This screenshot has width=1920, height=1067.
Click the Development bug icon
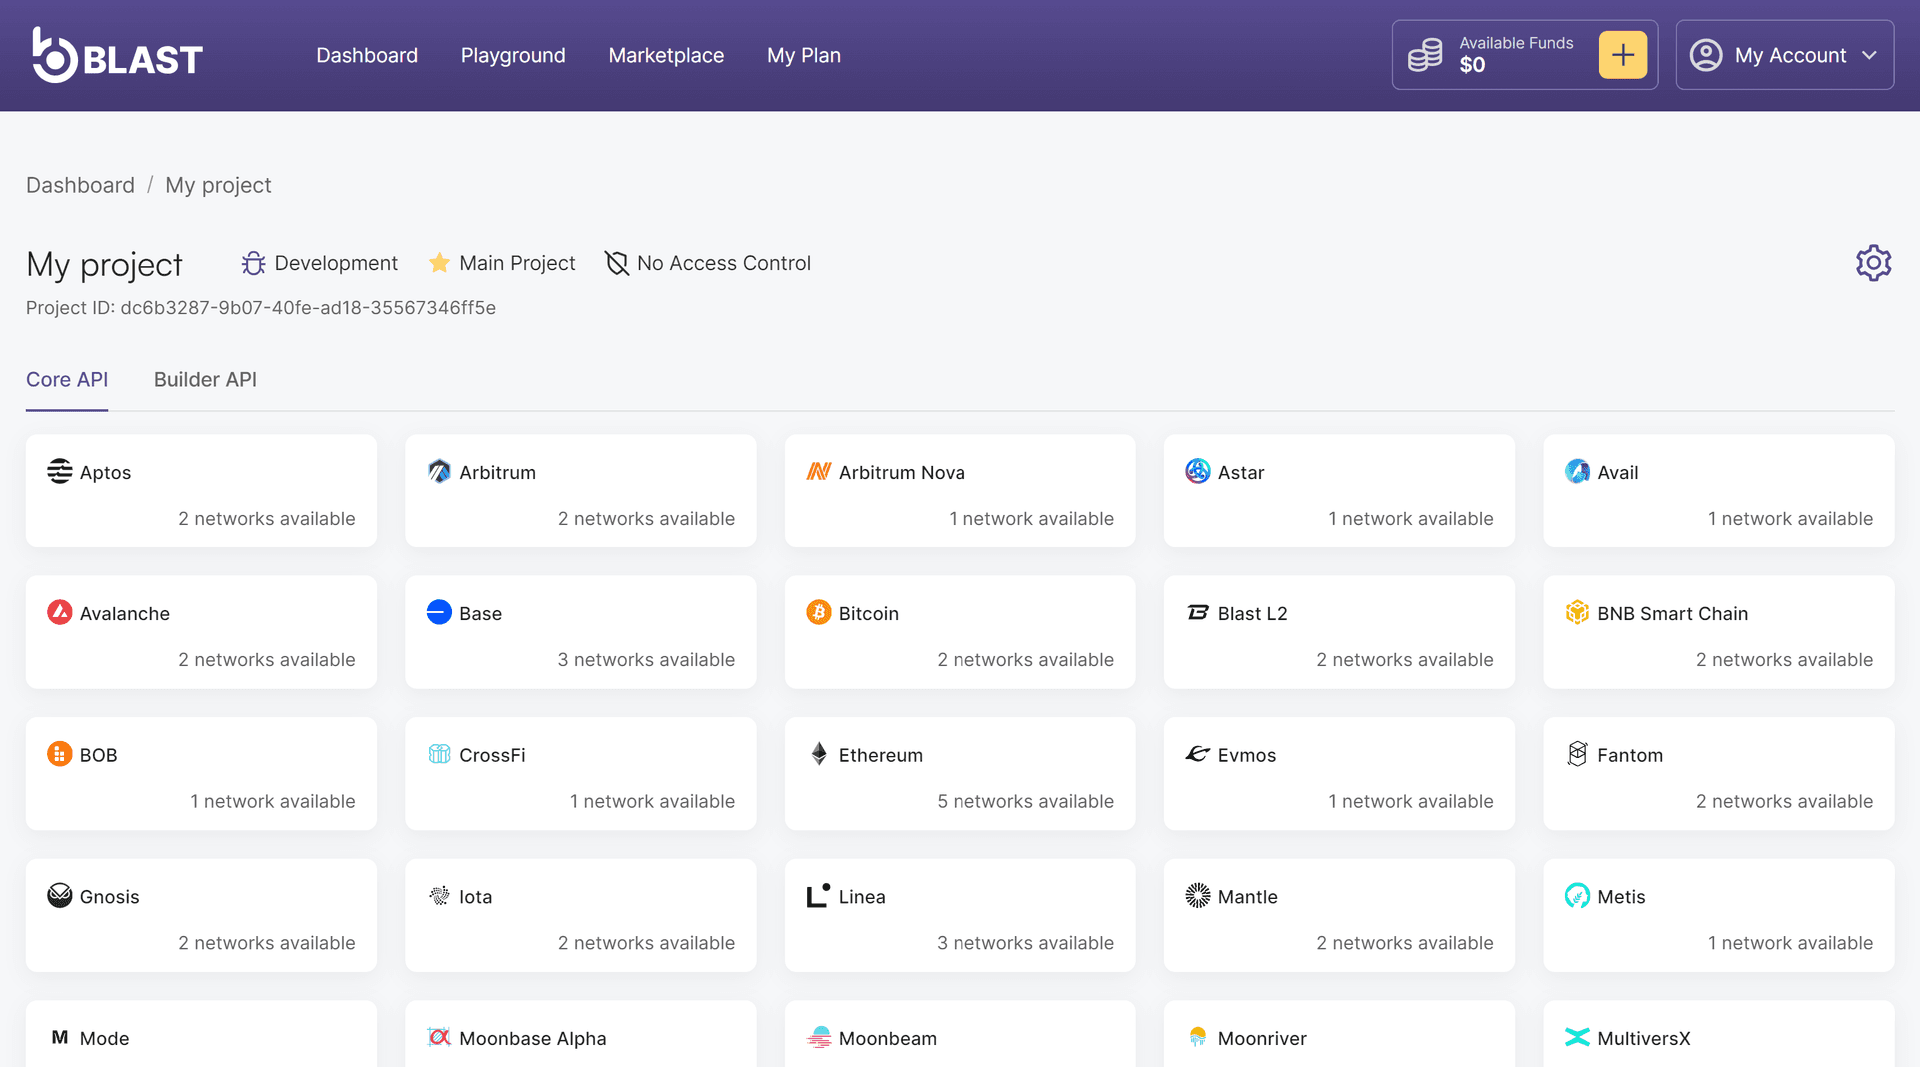pos(253,263)
